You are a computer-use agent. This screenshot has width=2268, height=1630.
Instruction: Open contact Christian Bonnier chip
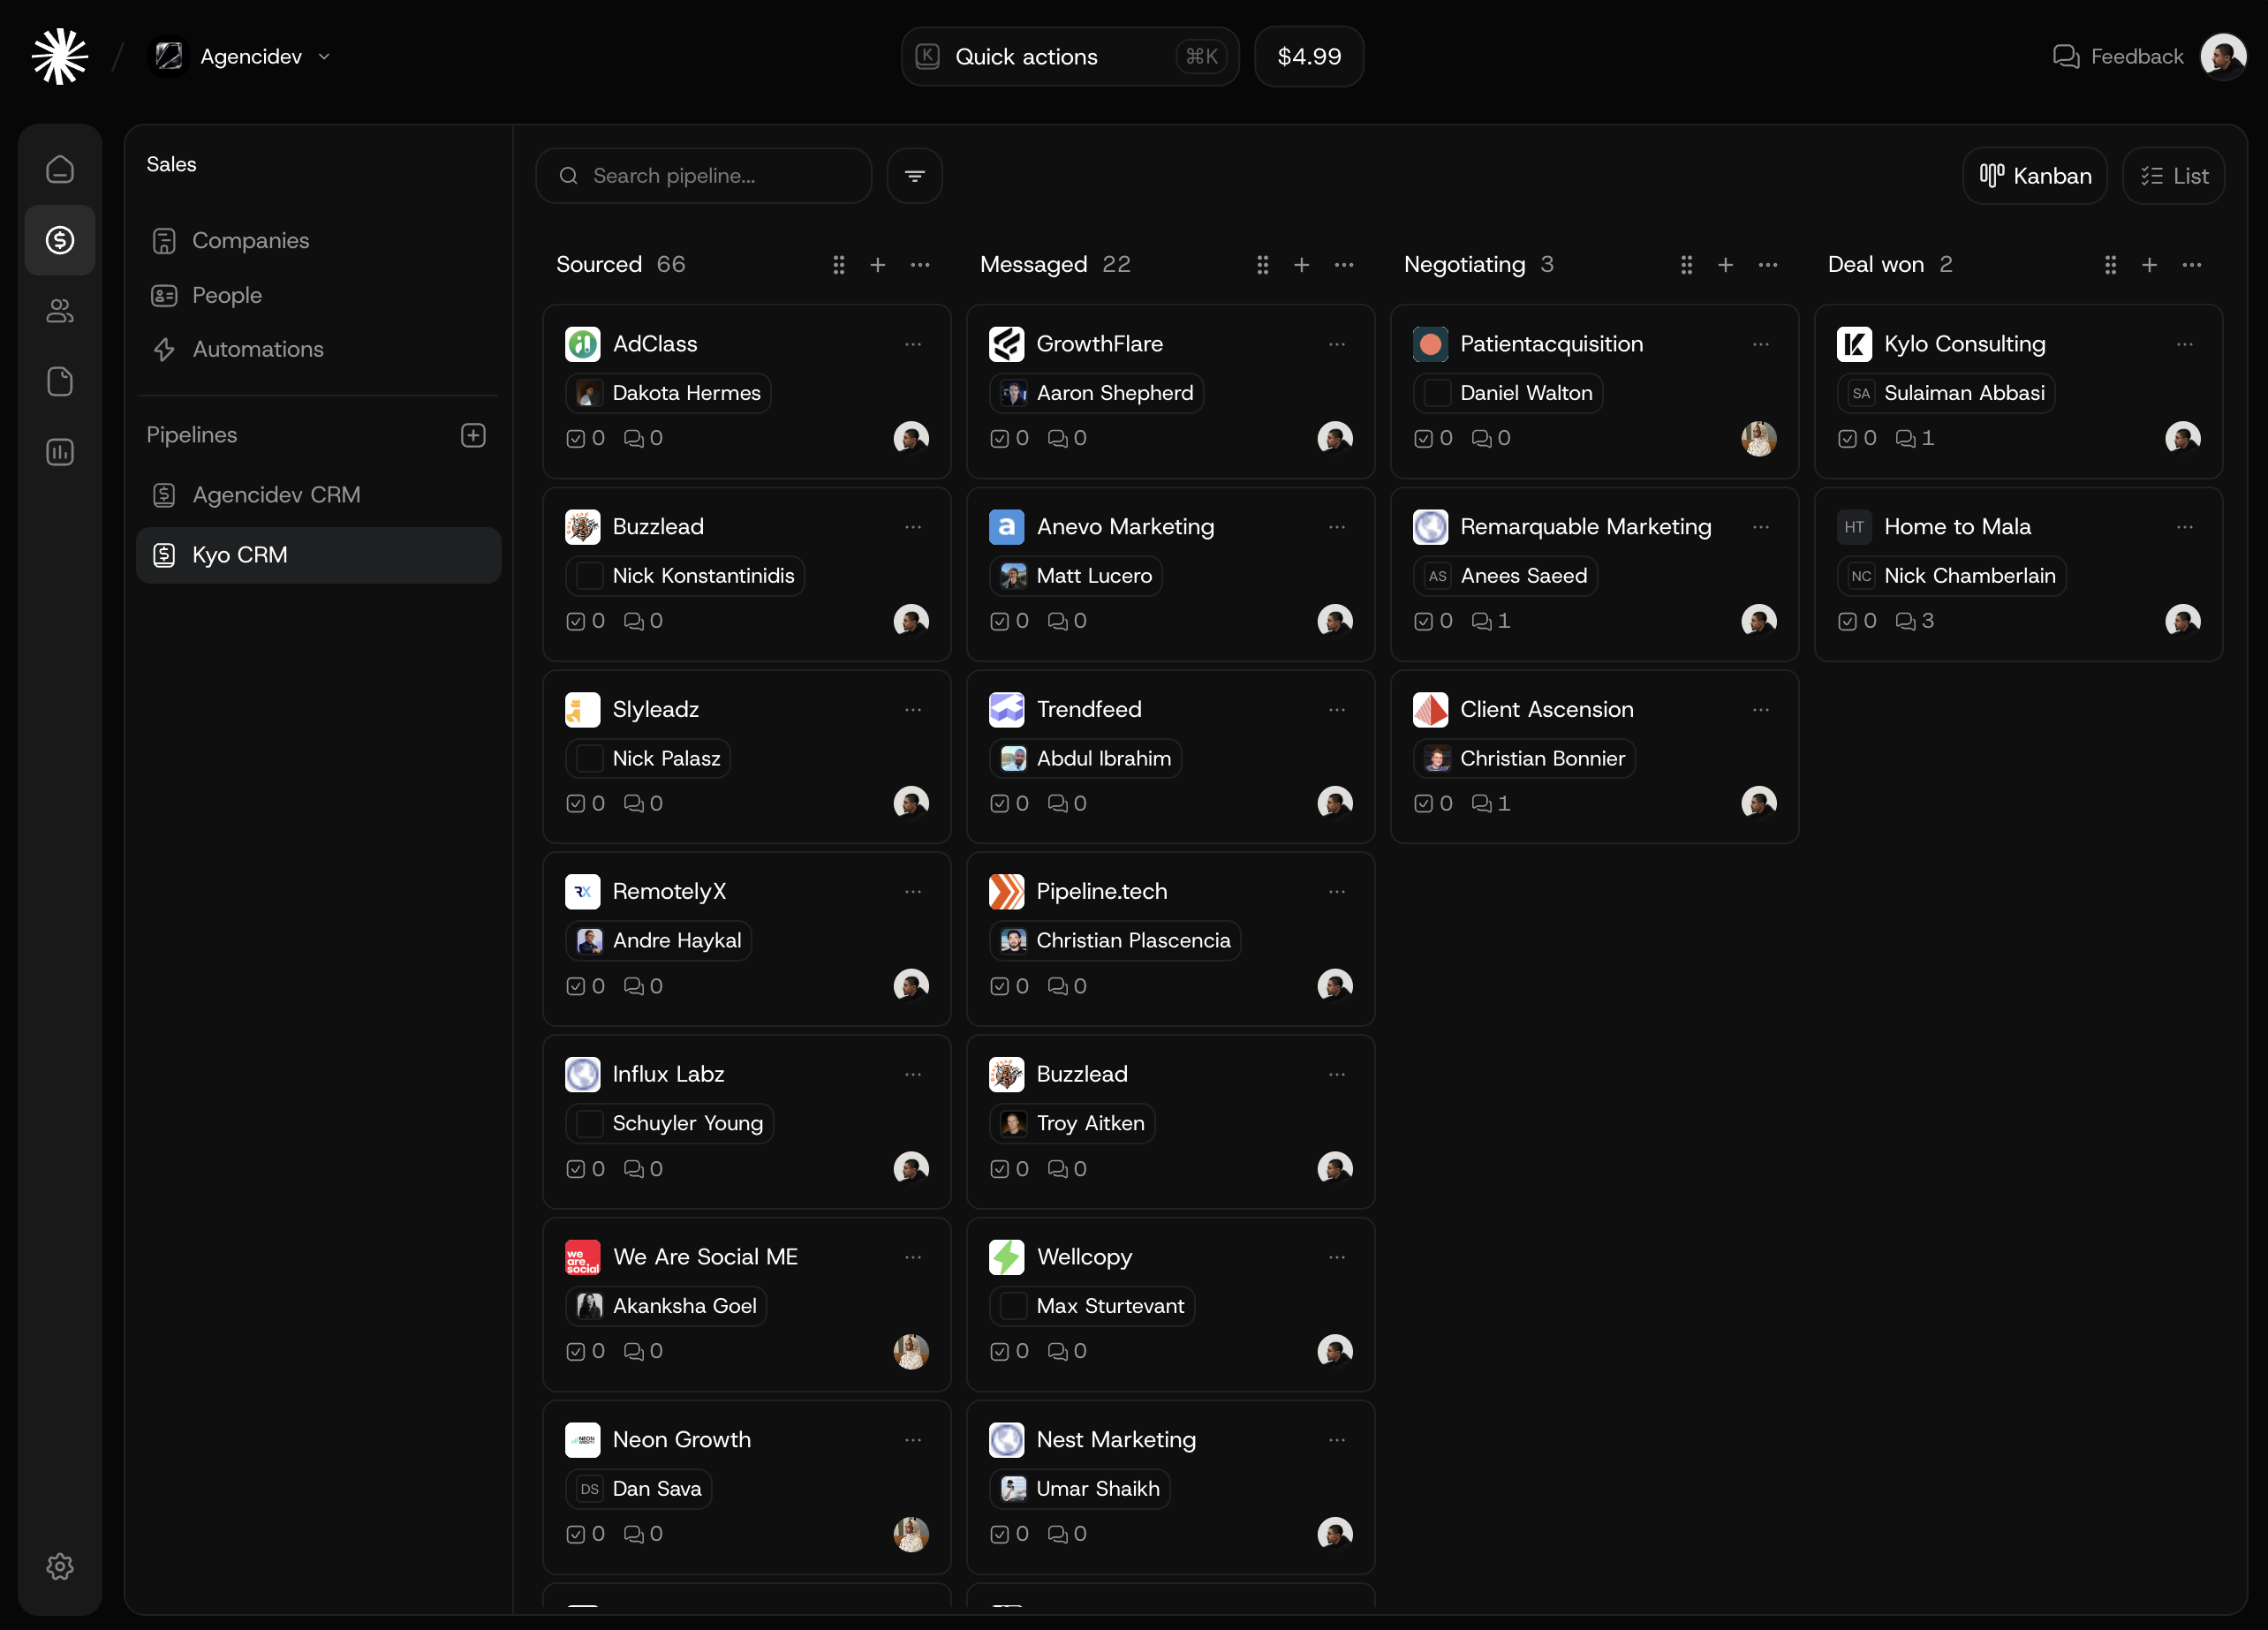[x=1525, y=758]
